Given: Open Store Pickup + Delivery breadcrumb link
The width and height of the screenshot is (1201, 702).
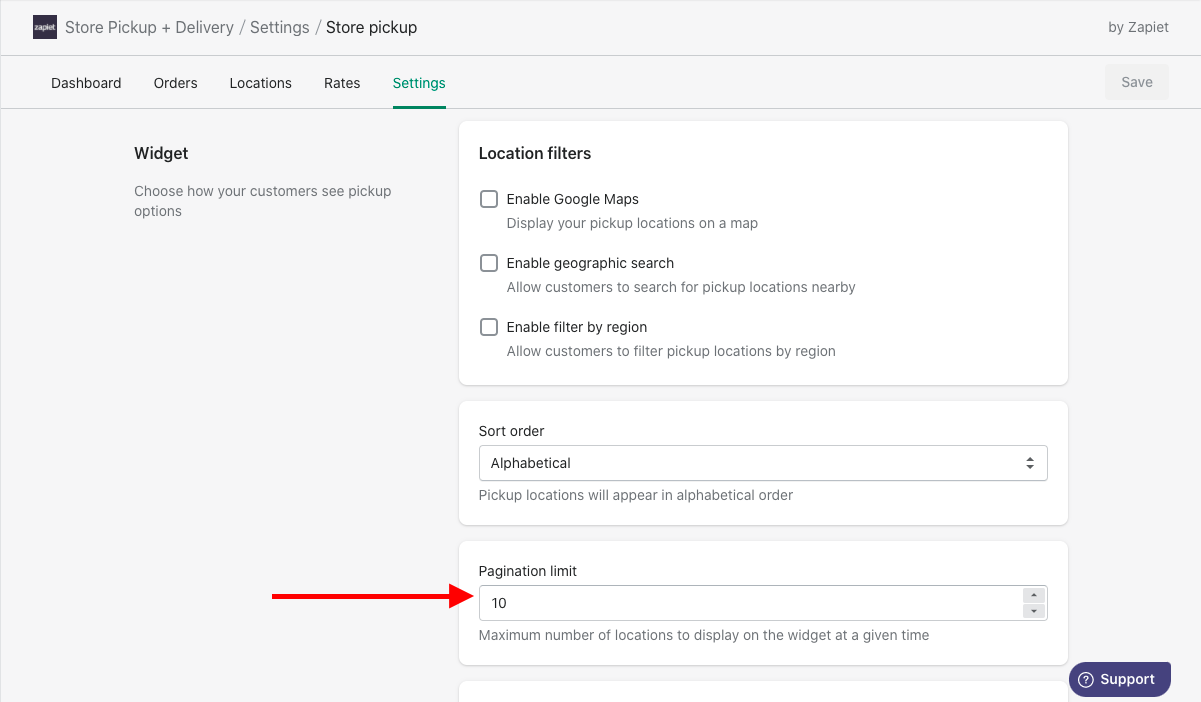Looking at the screenshot, I should (149, 27).
